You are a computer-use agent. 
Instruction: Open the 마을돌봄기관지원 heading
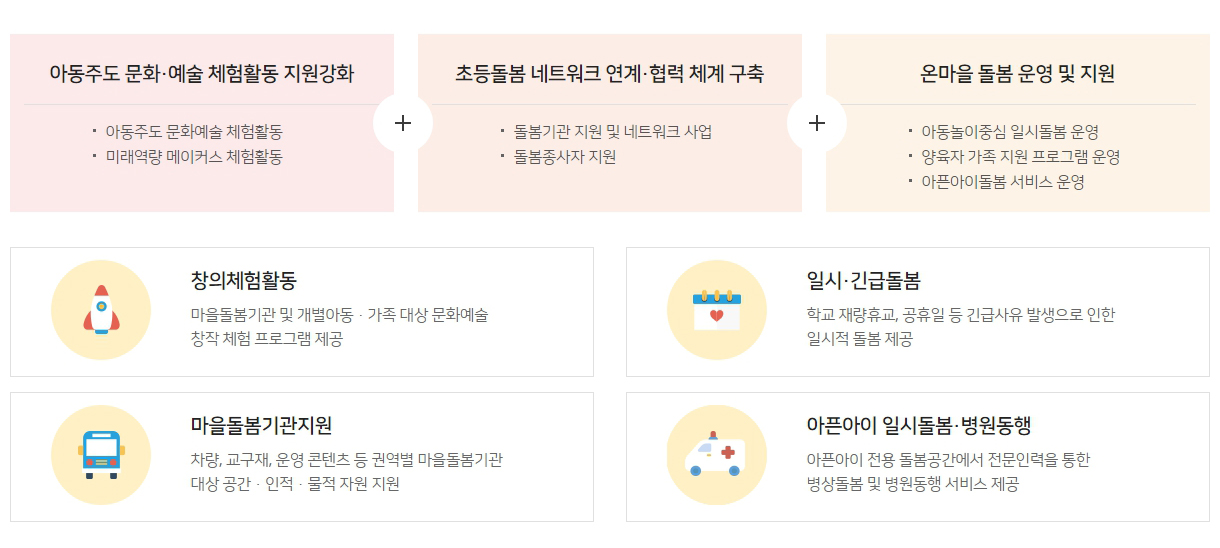[x=261, y=425]
